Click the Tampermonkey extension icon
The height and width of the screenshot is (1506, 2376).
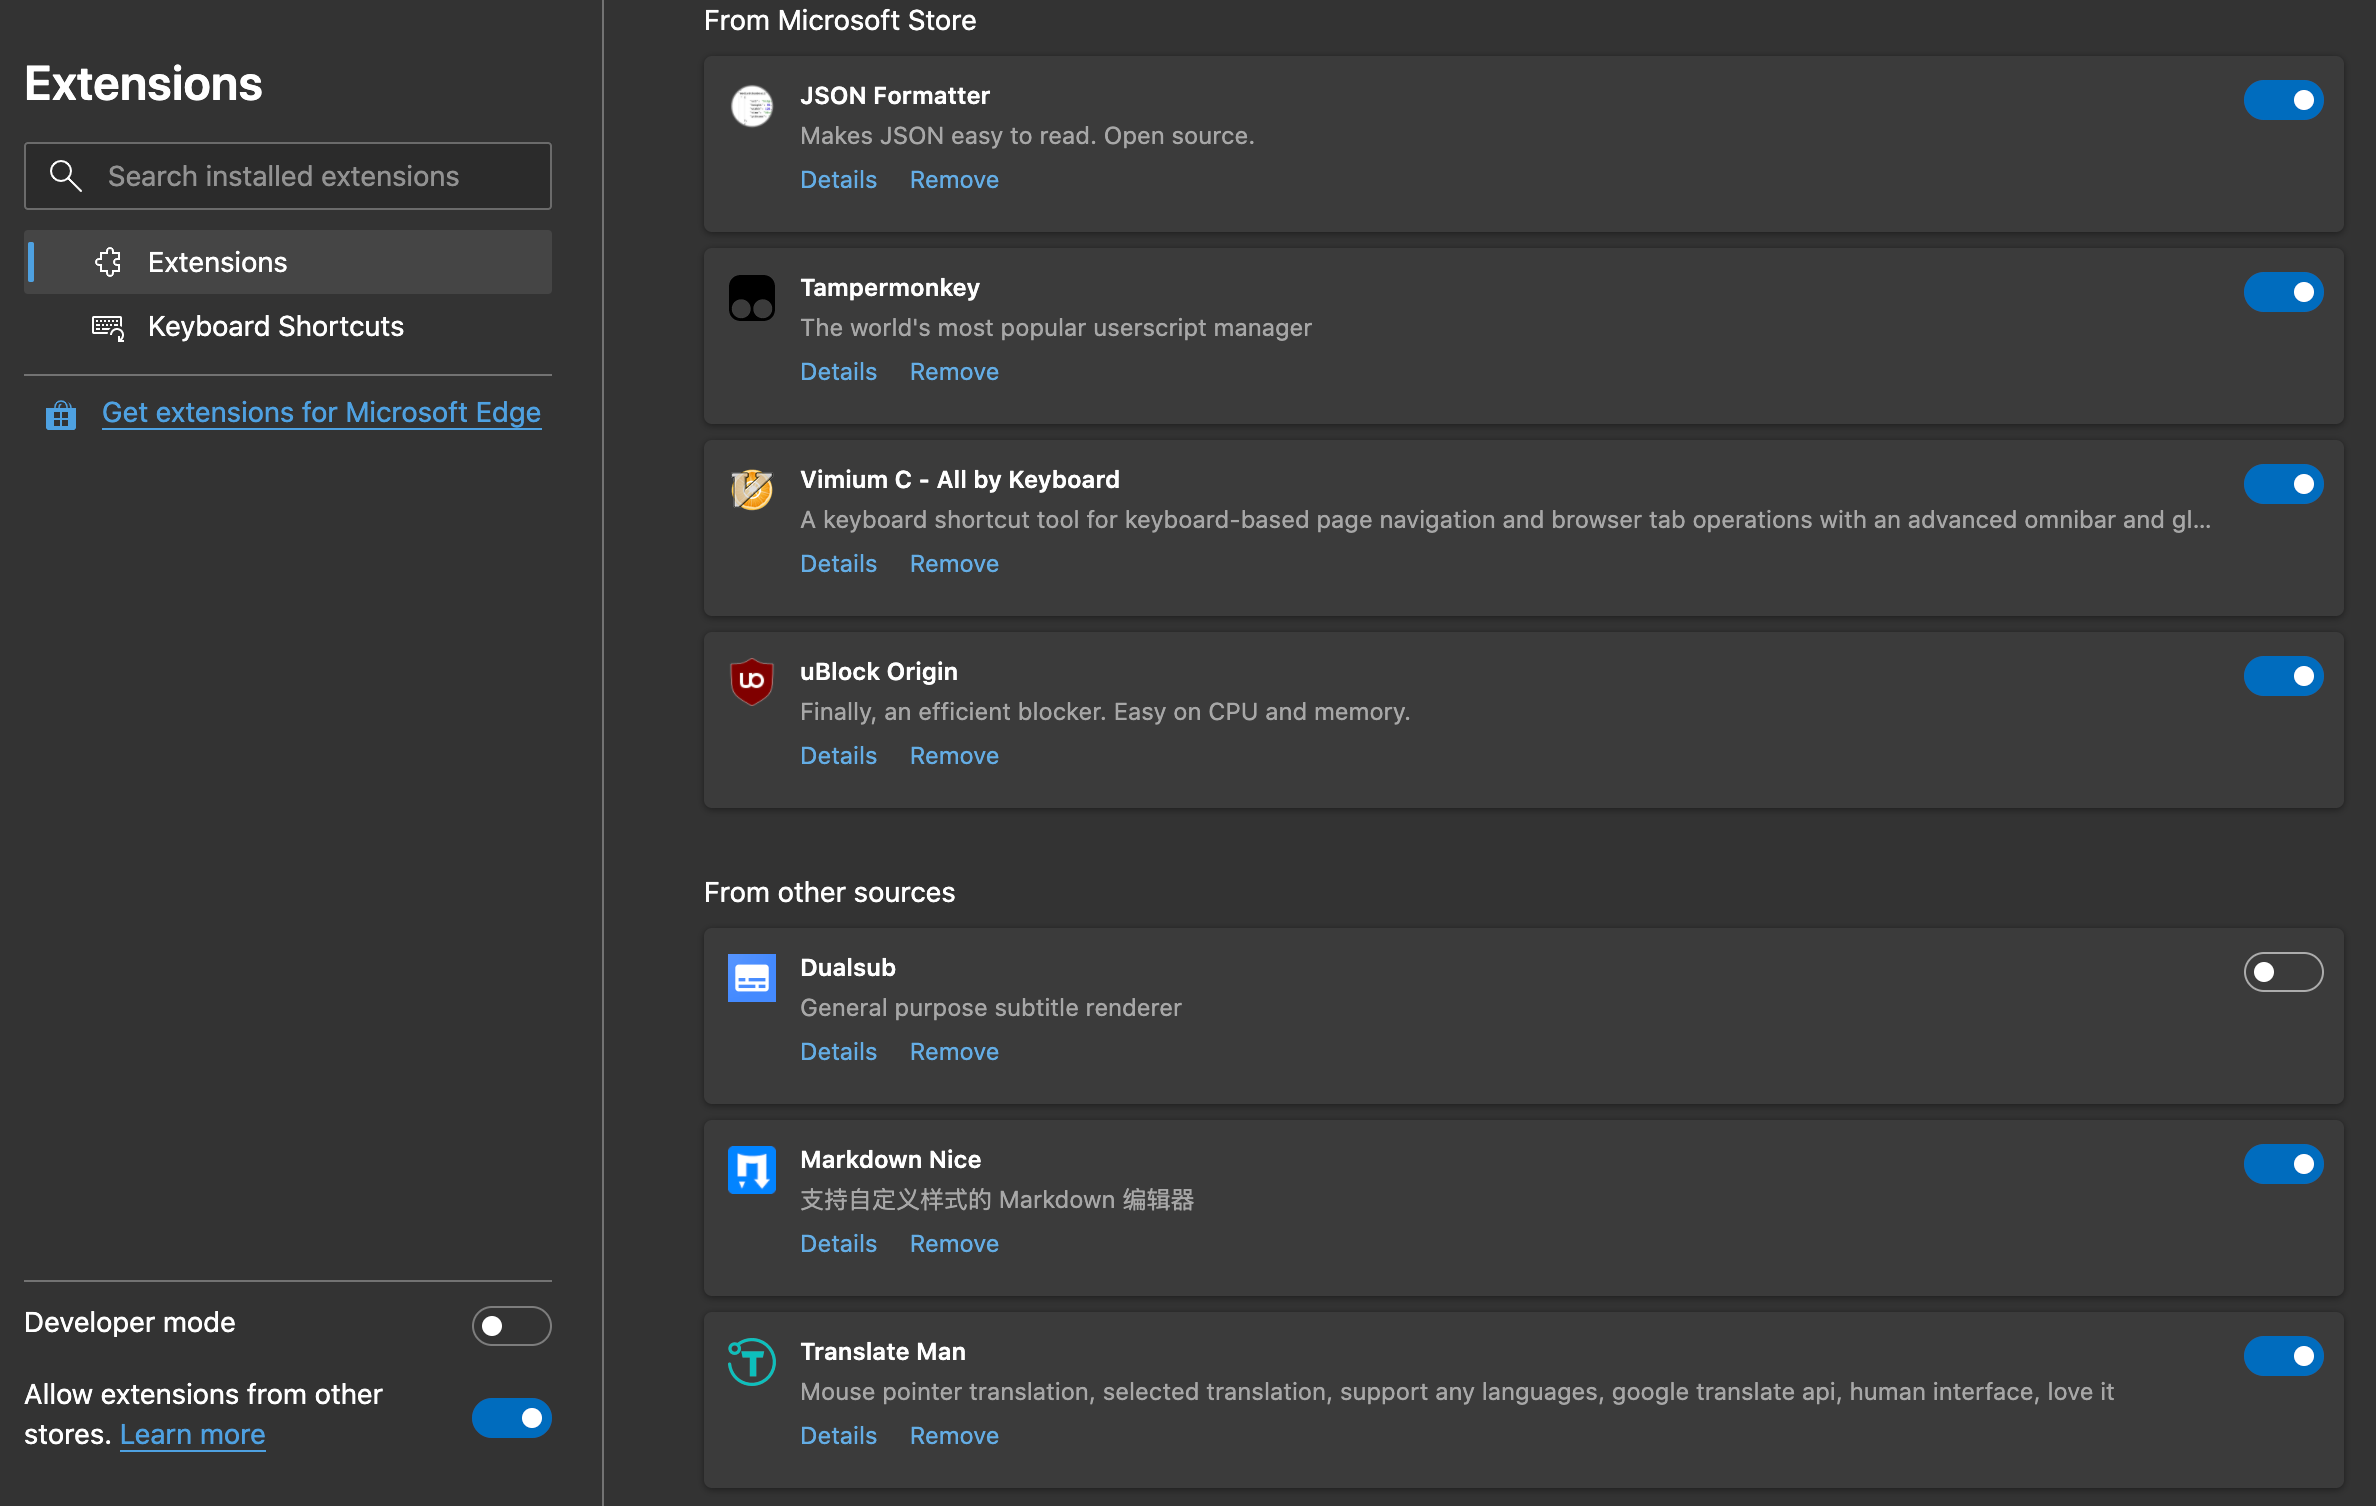tap(752, 298)
